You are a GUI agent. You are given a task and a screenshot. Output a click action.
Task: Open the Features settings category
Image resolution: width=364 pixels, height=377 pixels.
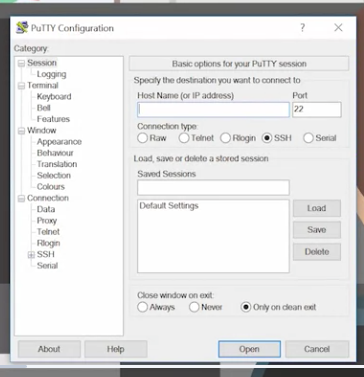point(53,119)
